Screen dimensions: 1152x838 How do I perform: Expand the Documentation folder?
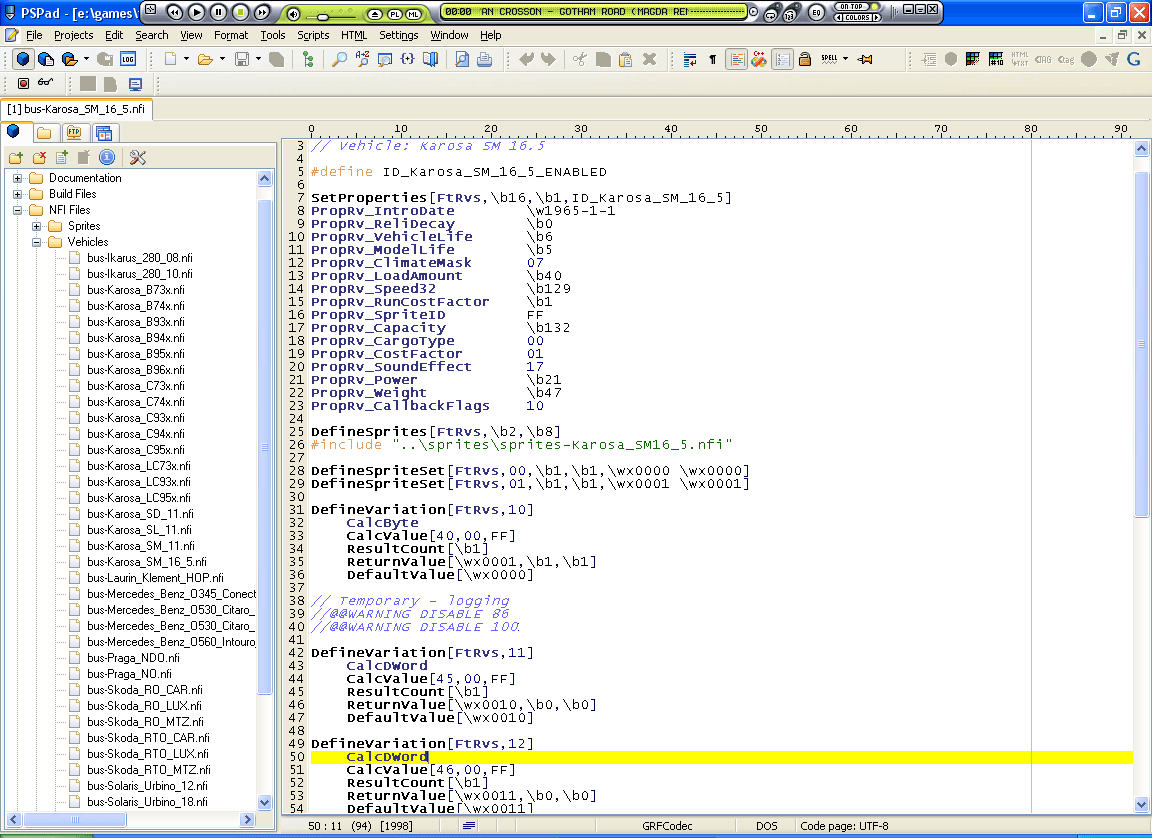(x=18, y=178)
